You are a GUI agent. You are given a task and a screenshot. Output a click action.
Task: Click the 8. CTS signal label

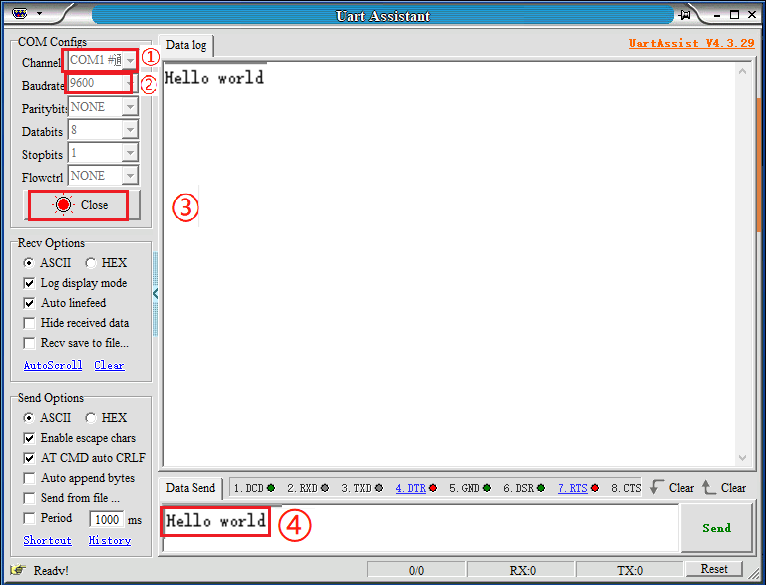pyautogui.click(x=626, y=488)
